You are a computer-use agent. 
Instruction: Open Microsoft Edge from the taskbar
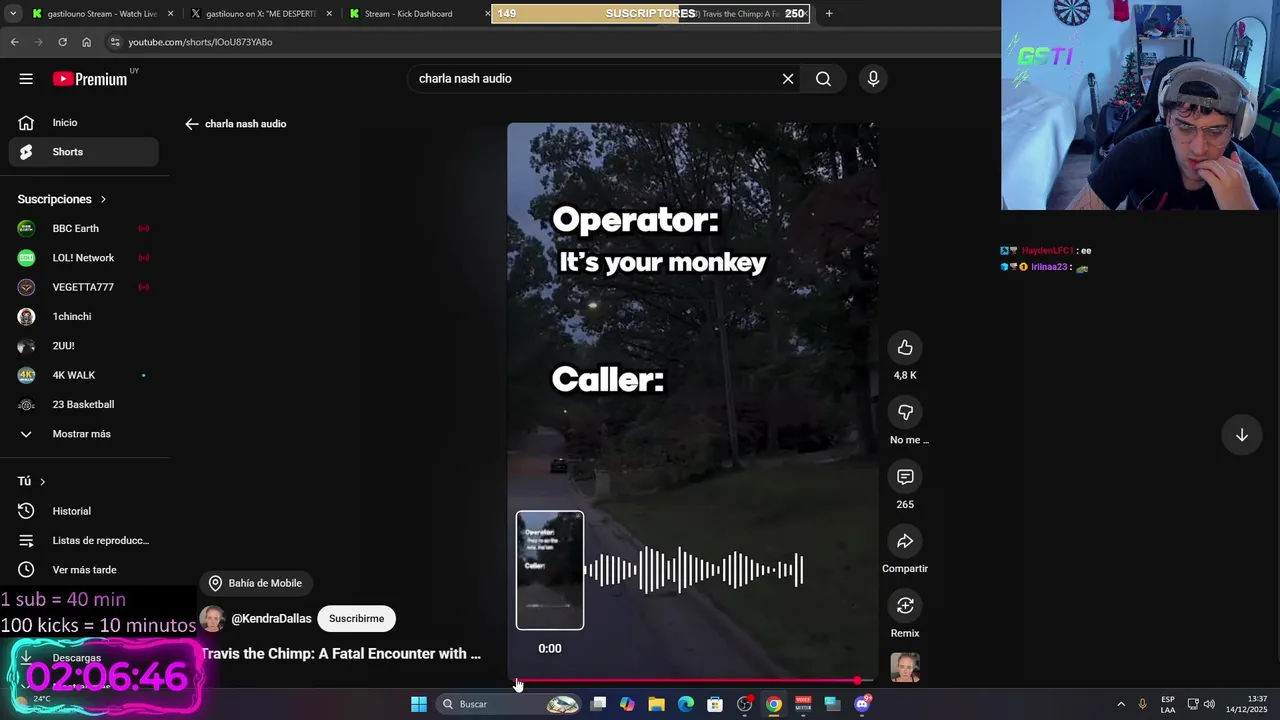click(686, 704)
